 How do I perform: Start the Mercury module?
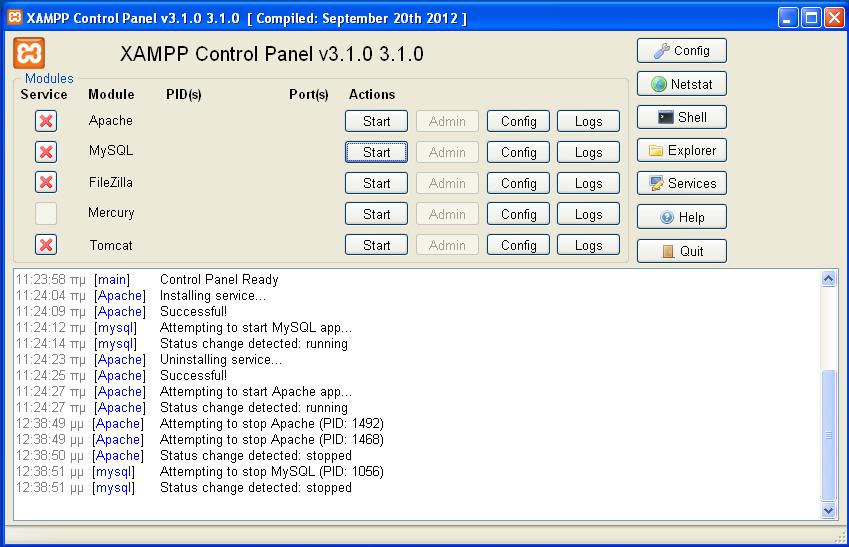pyautogui.click(x=376, y=214)
